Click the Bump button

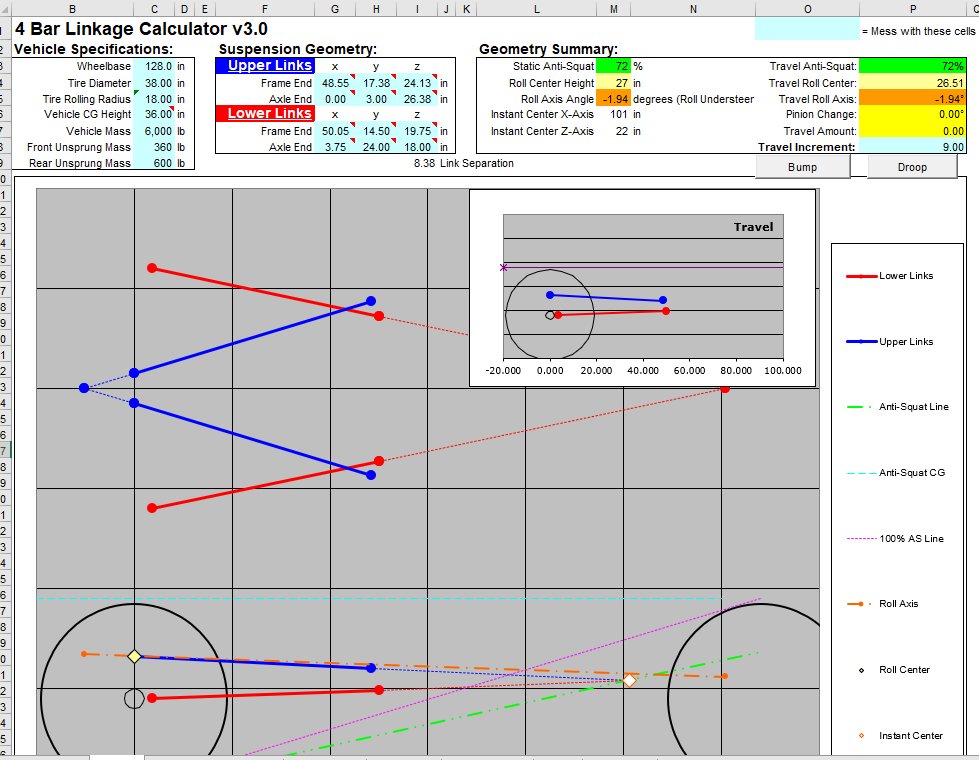[802, 167]
